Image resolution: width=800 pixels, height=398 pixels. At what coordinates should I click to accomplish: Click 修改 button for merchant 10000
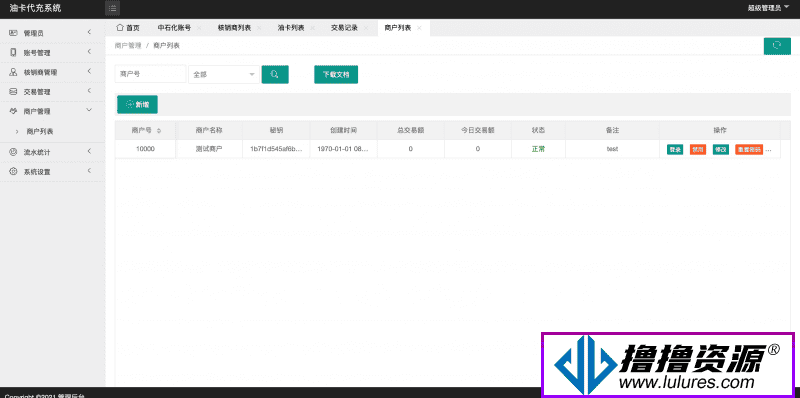pos(720,150)
